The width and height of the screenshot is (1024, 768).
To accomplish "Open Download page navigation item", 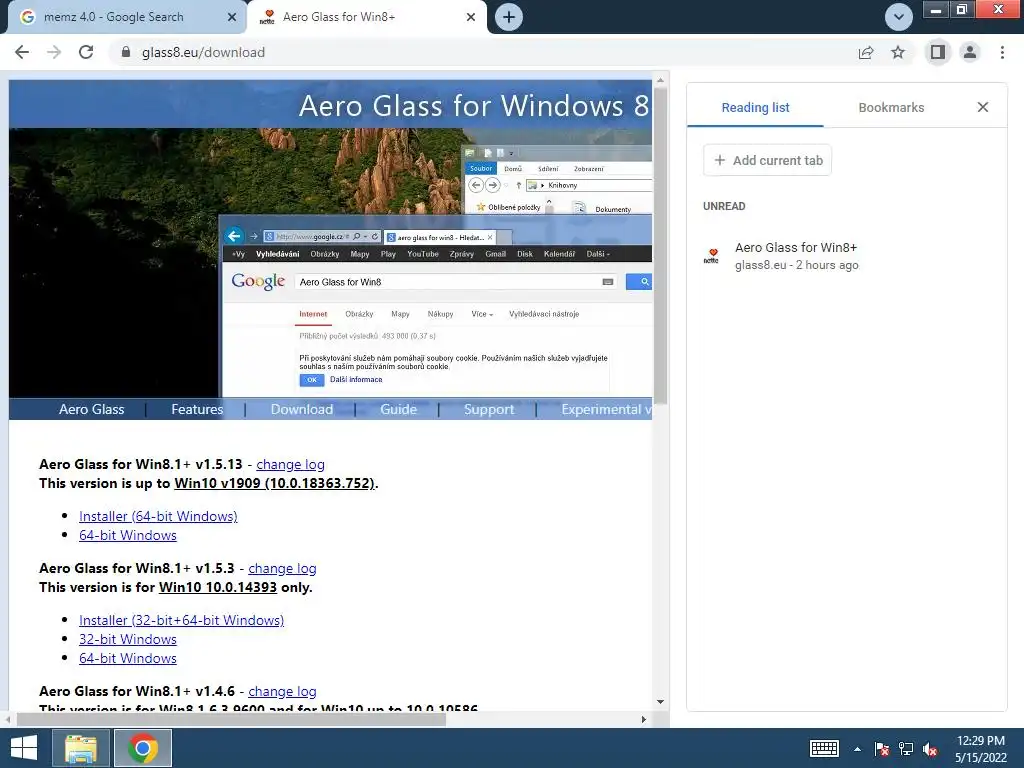I will point(302,409).
